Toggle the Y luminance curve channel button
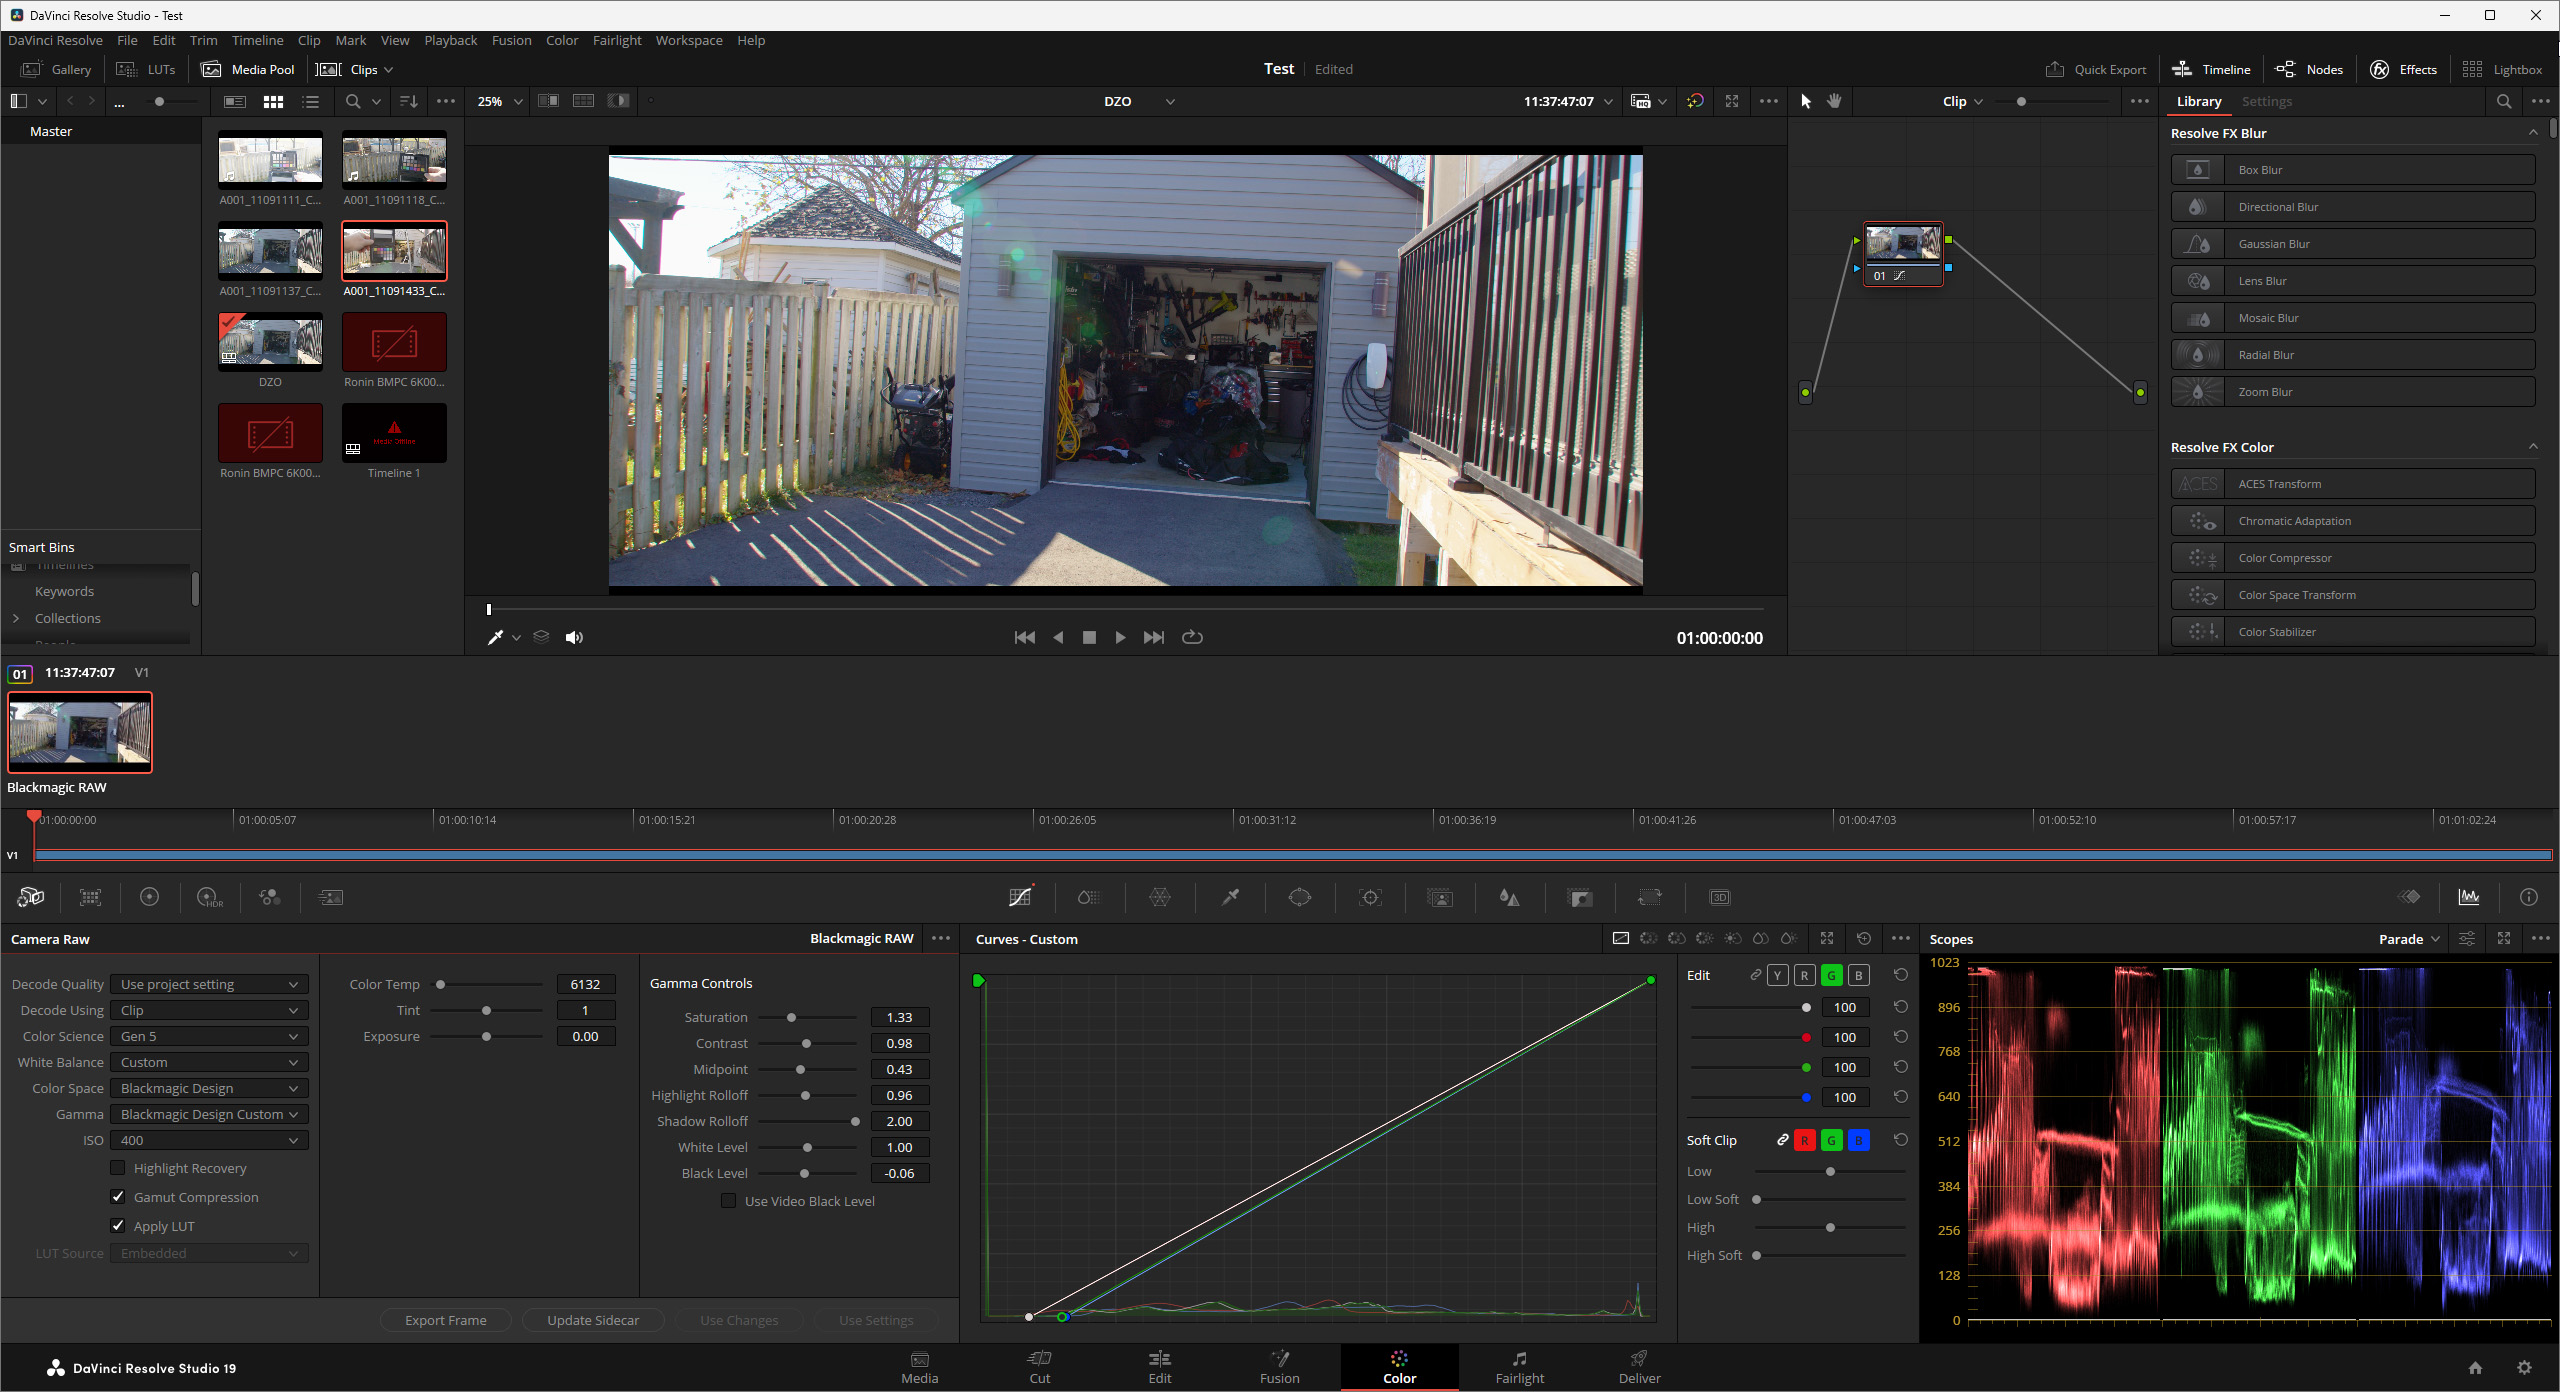Screen dimensions: 2560x1392 coord(1778,975)
